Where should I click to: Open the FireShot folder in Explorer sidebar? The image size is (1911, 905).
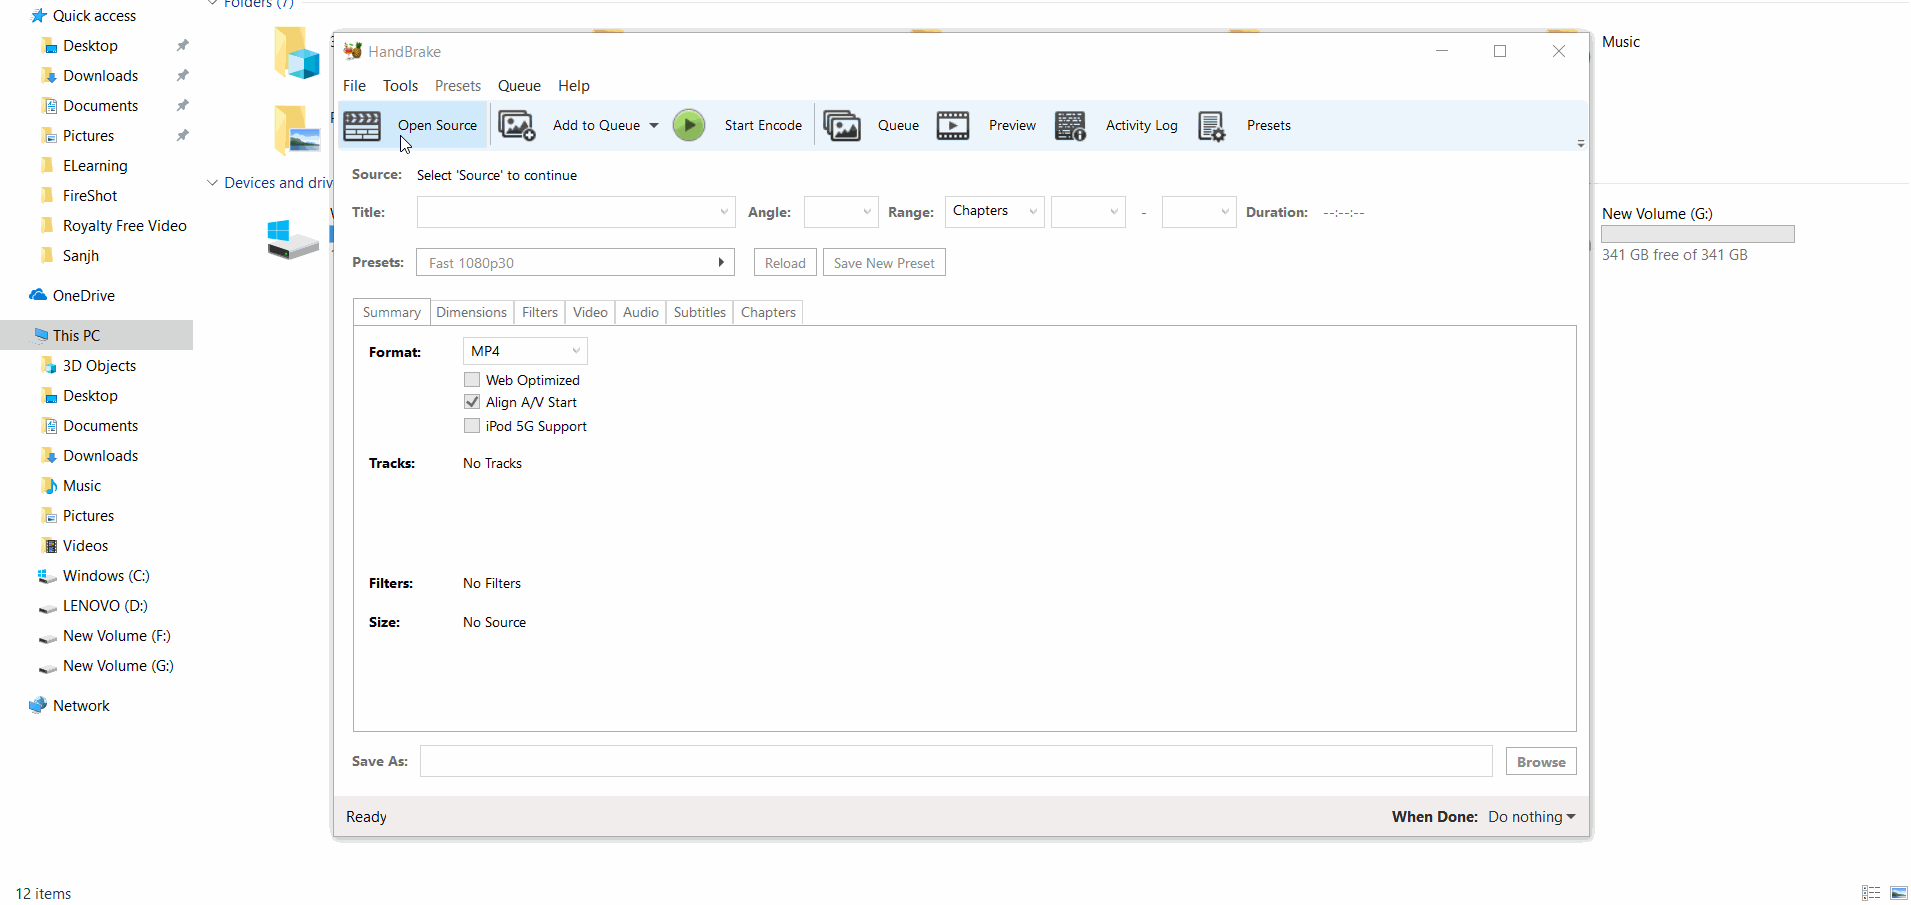click(x=90, y=196)
